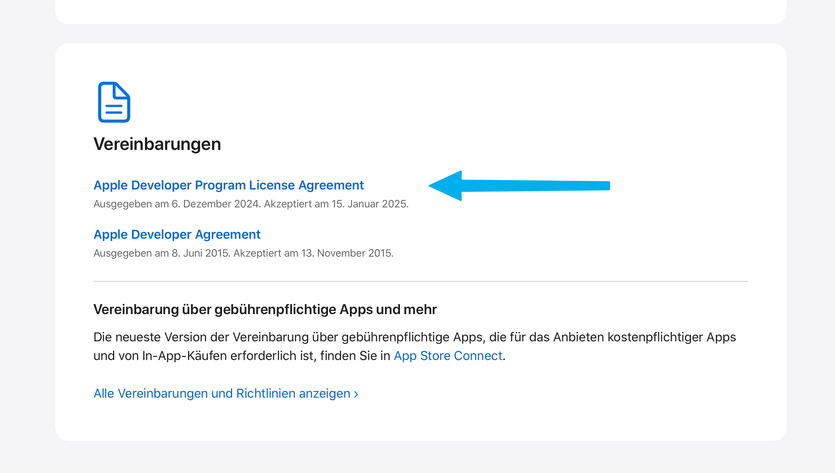Open the Apple Developer Agreement link
The height and width of the screenshot is (473, 835).
pyautogui.click(x=177, y=234)
